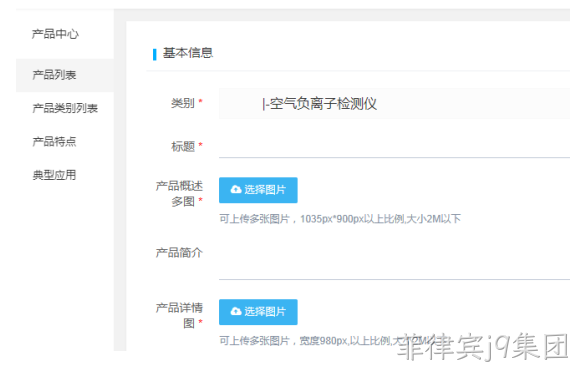The image size is (581, 371).
Task: Click the 产品简介 field label
Action: 179,253
